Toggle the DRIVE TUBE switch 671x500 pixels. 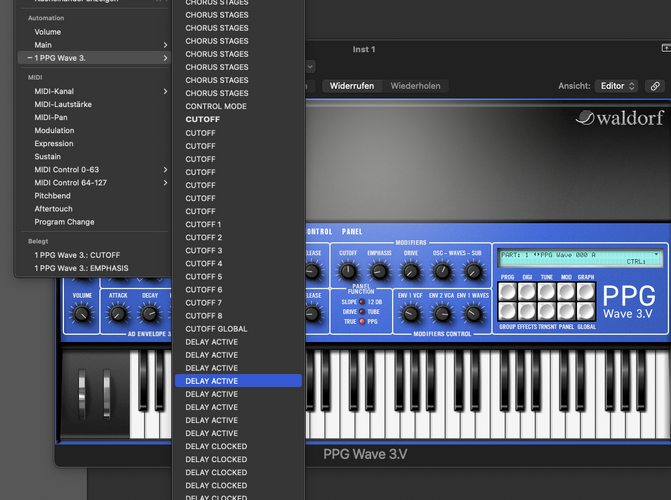click(362, 312)
